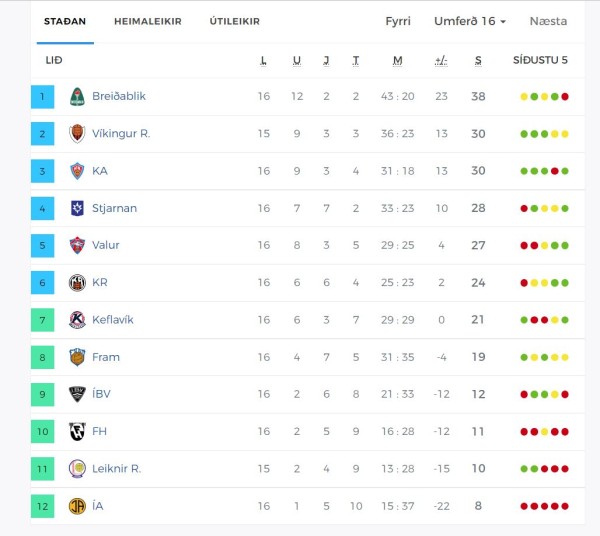Sort by the S points column header
Image resolution: width=600 pixels, height=536 pixels.
(478, 60)
